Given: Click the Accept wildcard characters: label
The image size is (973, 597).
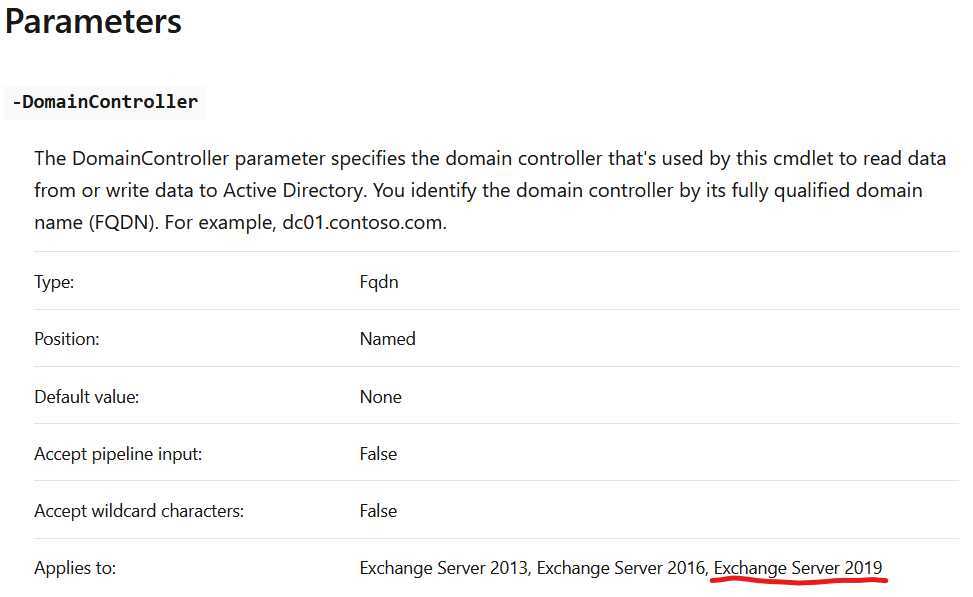Looking at the screenshot, I should click(x=139, y=511).
